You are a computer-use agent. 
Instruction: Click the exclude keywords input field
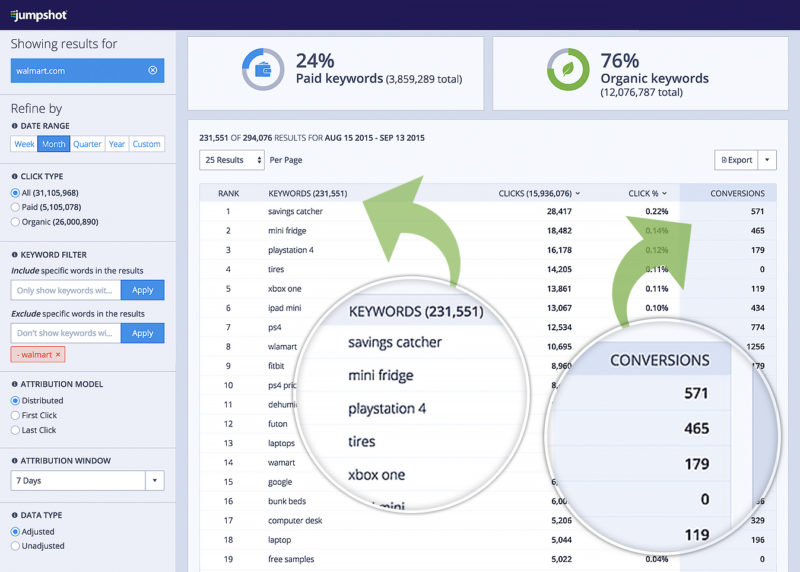point(66,333)
